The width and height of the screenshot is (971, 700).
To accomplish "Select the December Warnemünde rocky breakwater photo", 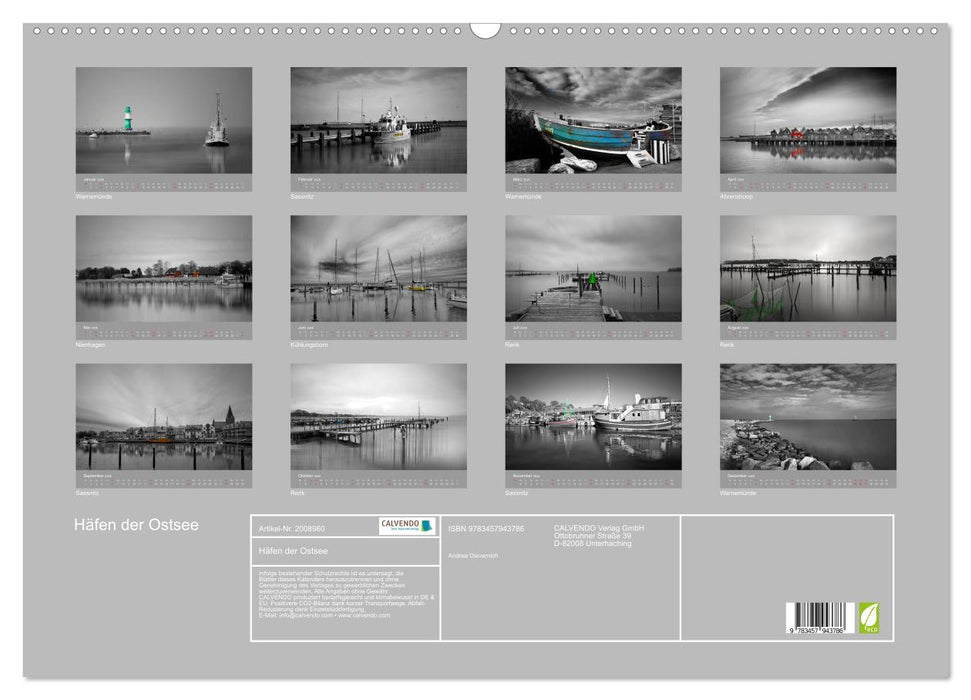I will (808, 417).
